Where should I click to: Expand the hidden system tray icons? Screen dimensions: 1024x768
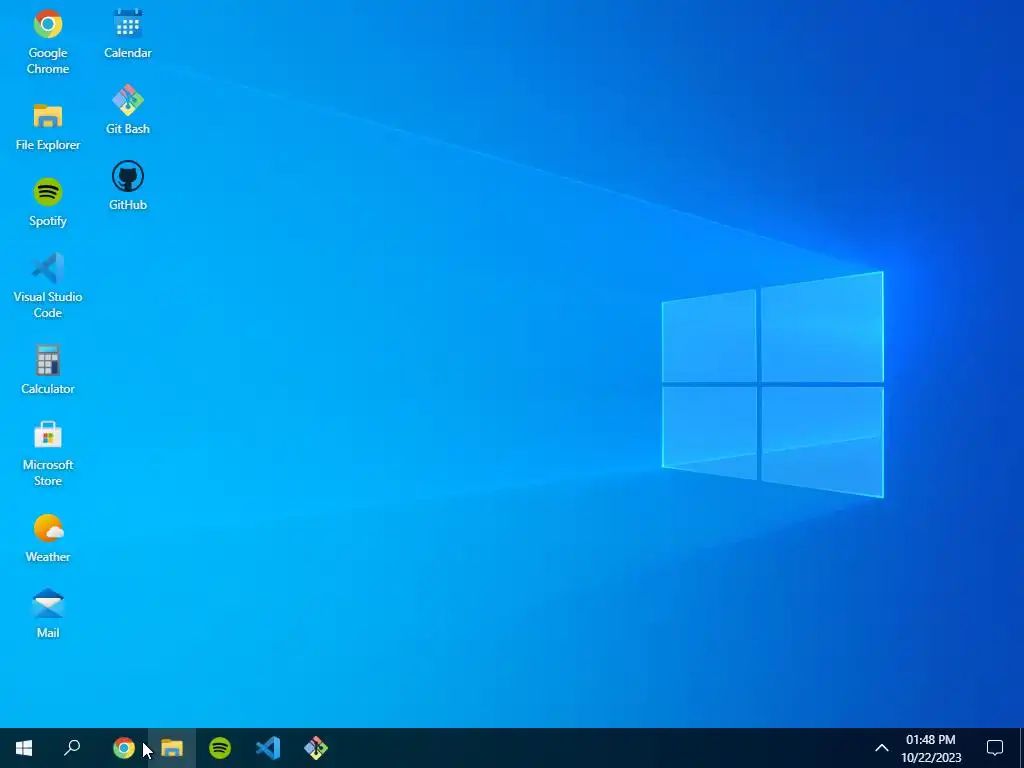point(882,748)
